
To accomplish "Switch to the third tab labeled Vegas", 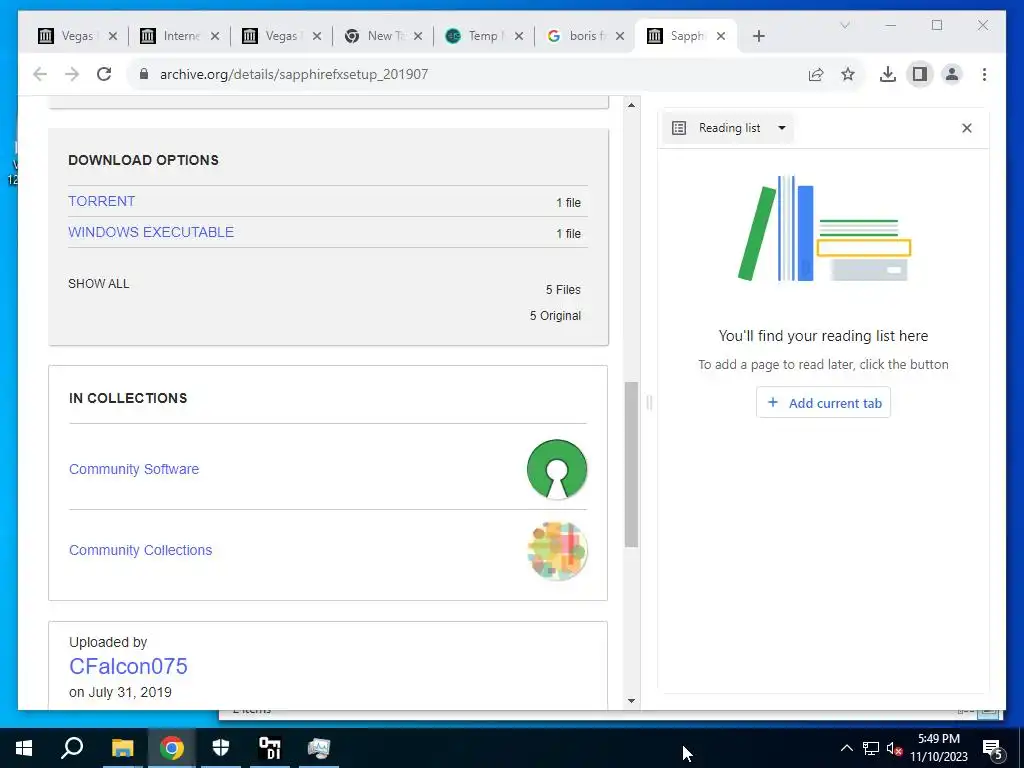I will [x=281, y=36].
